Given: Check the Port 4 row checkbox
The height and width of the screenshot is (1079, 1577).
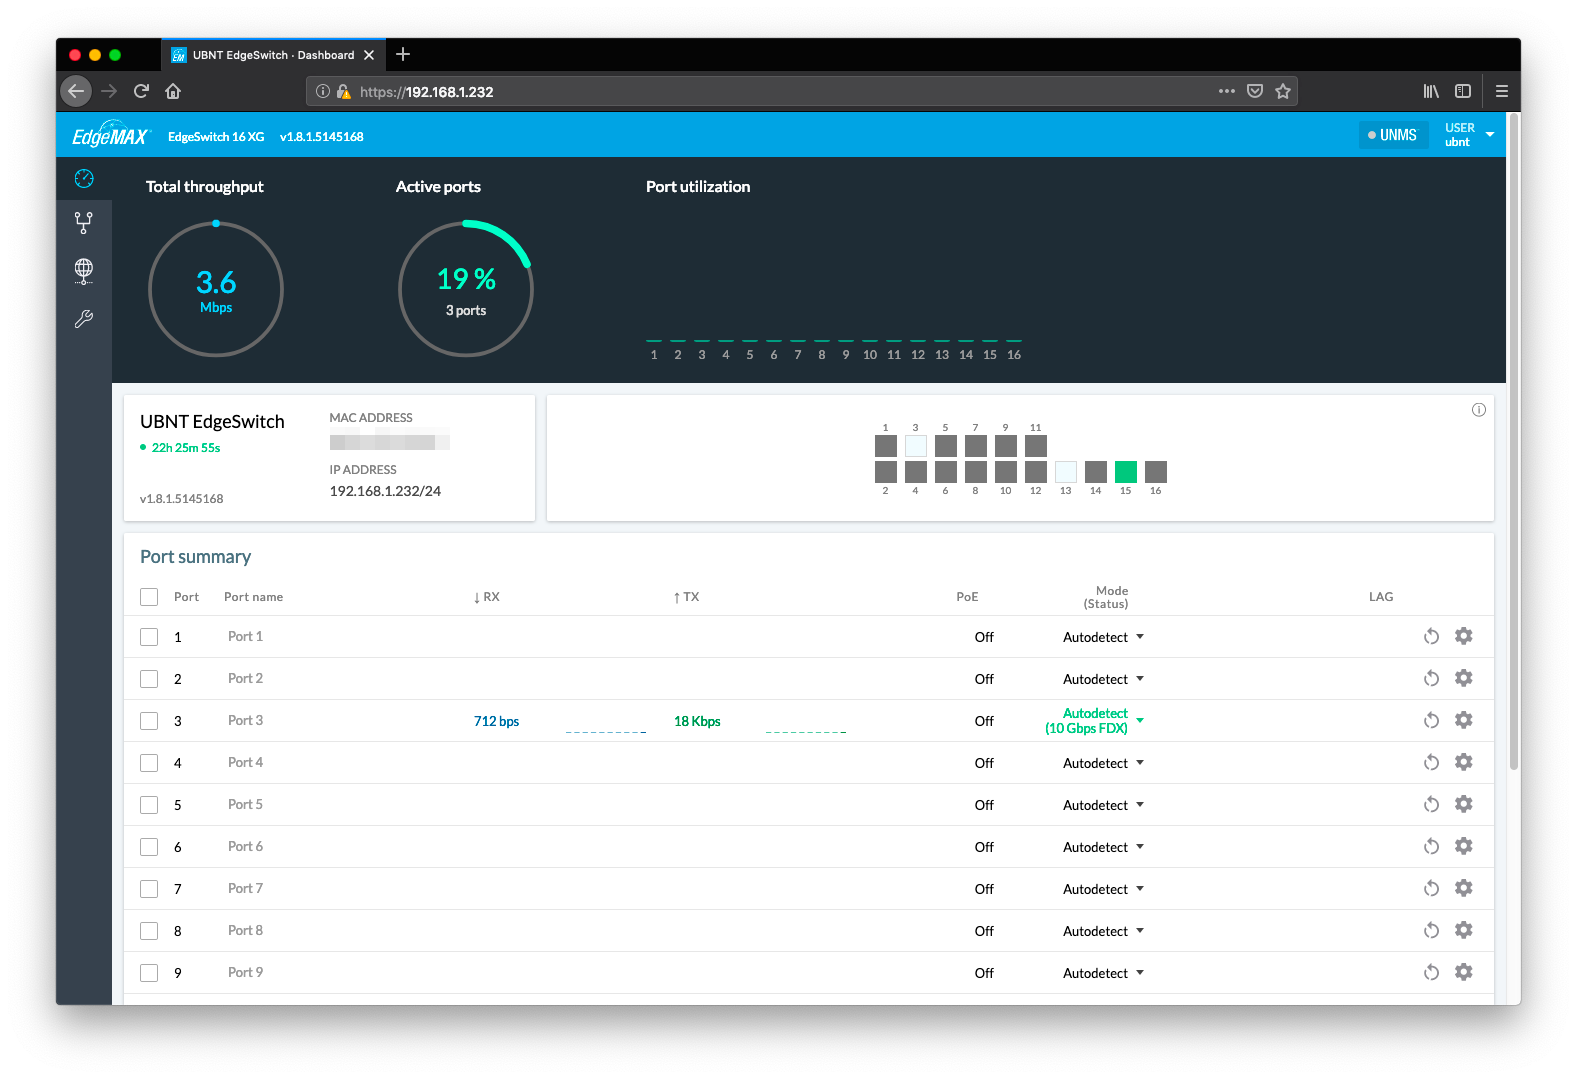Looking at the screenshot, I should (x=149, y=763).
